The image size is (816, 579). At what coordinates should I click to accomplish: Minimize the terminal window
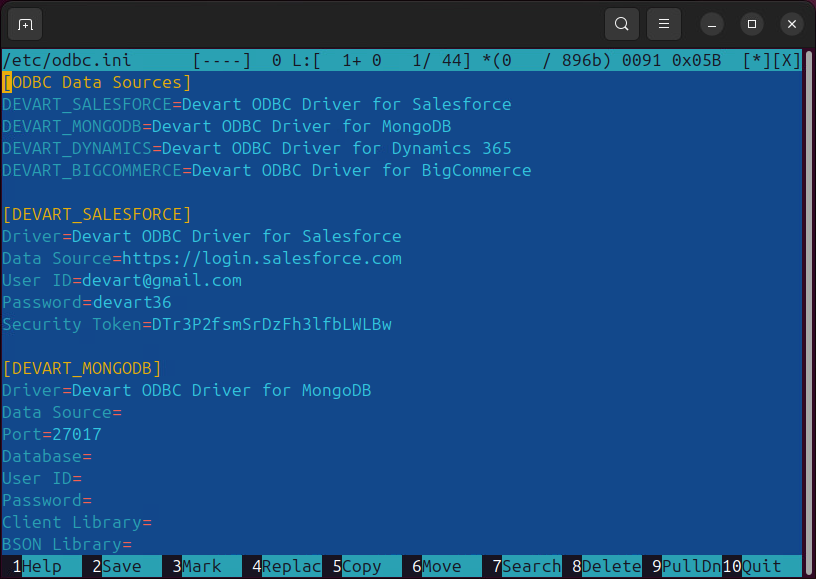(712, 24)
